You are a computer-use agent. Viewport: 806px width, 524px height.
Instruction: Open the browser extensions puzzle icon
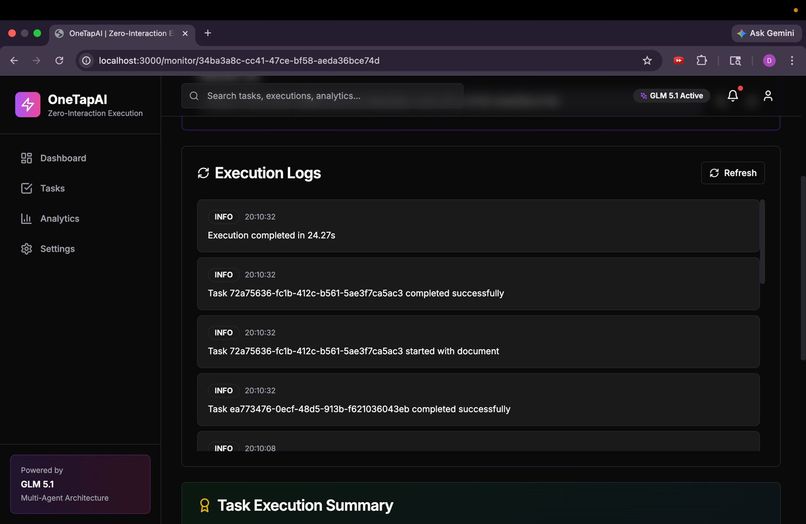pyautogui.click(x=702, y=61)
